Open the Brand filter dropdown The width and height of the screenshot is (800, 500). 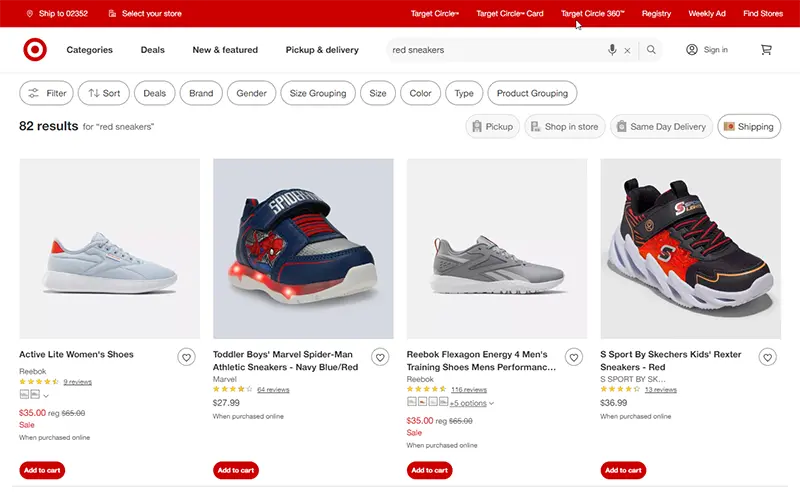pos(201,93)
